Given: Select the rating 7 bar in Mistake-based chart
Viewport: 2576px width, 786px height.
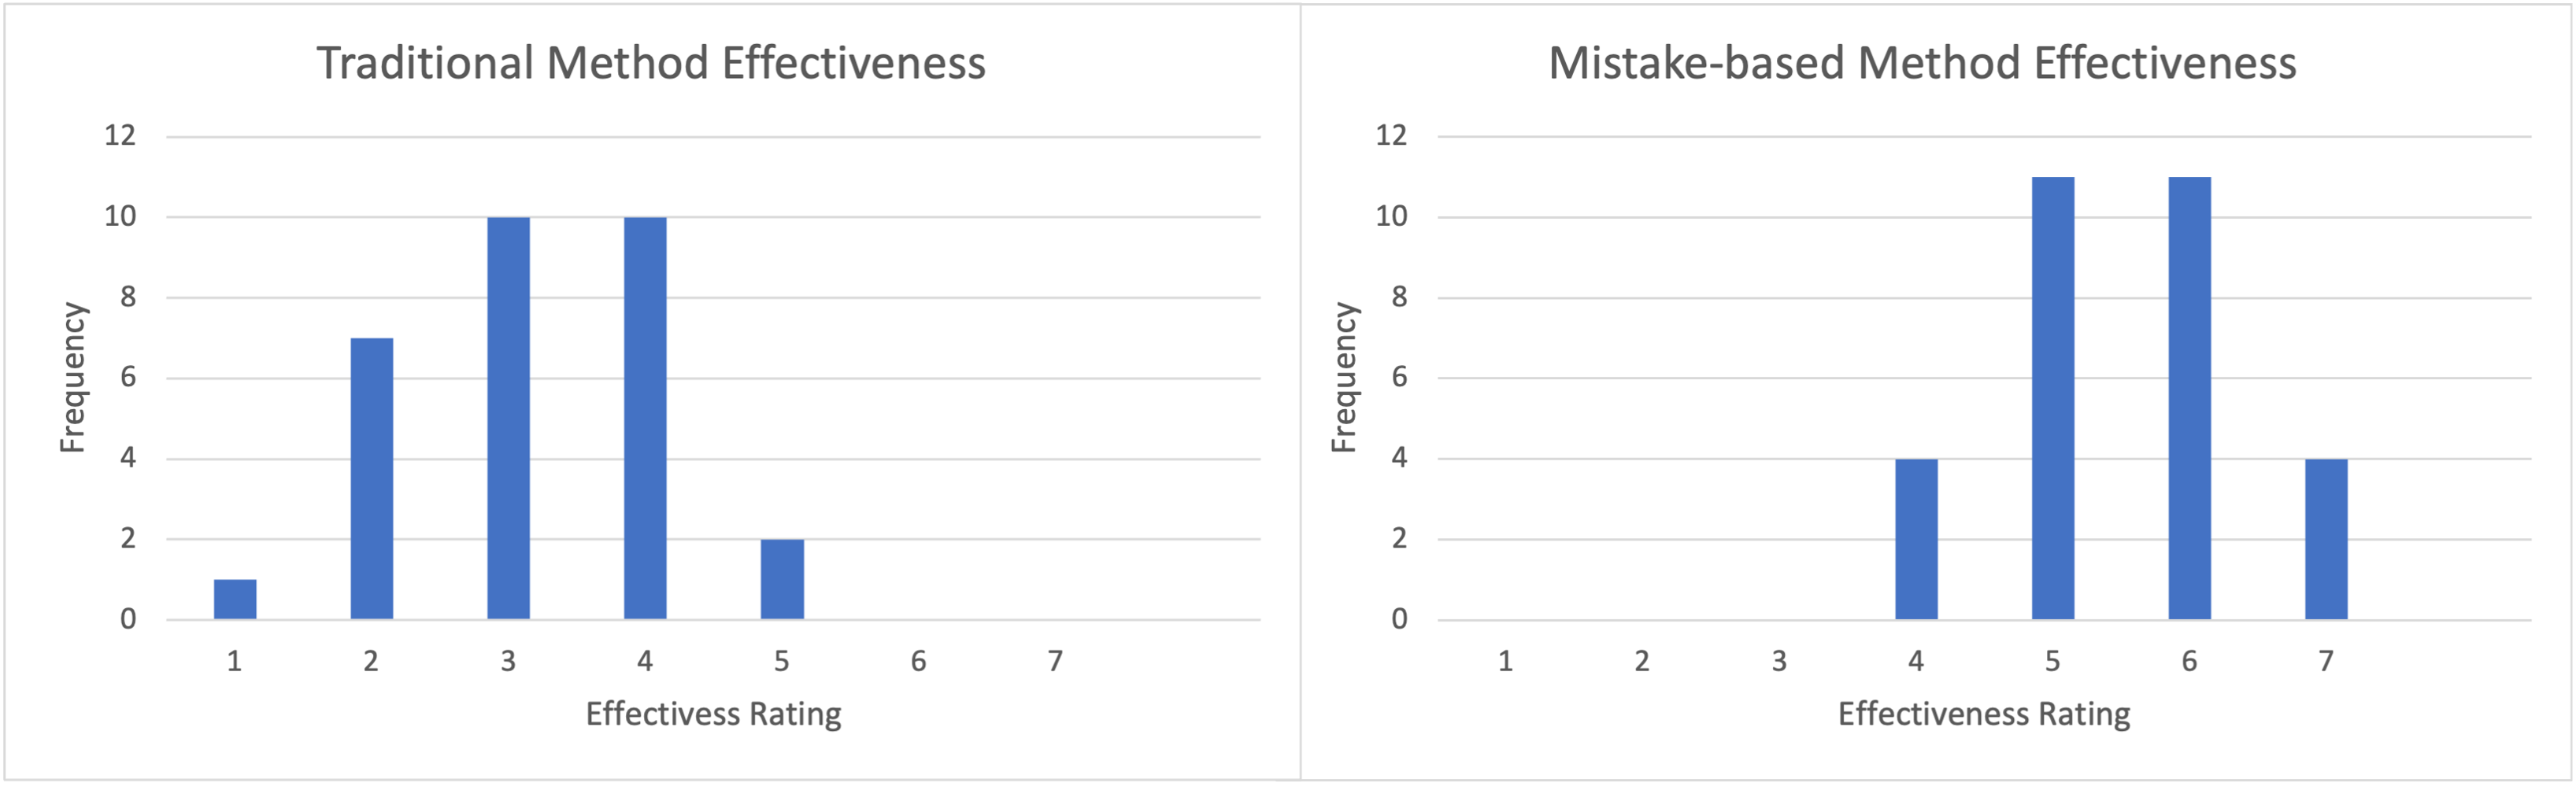Looking at the screenshot, I should point(2326,539).
